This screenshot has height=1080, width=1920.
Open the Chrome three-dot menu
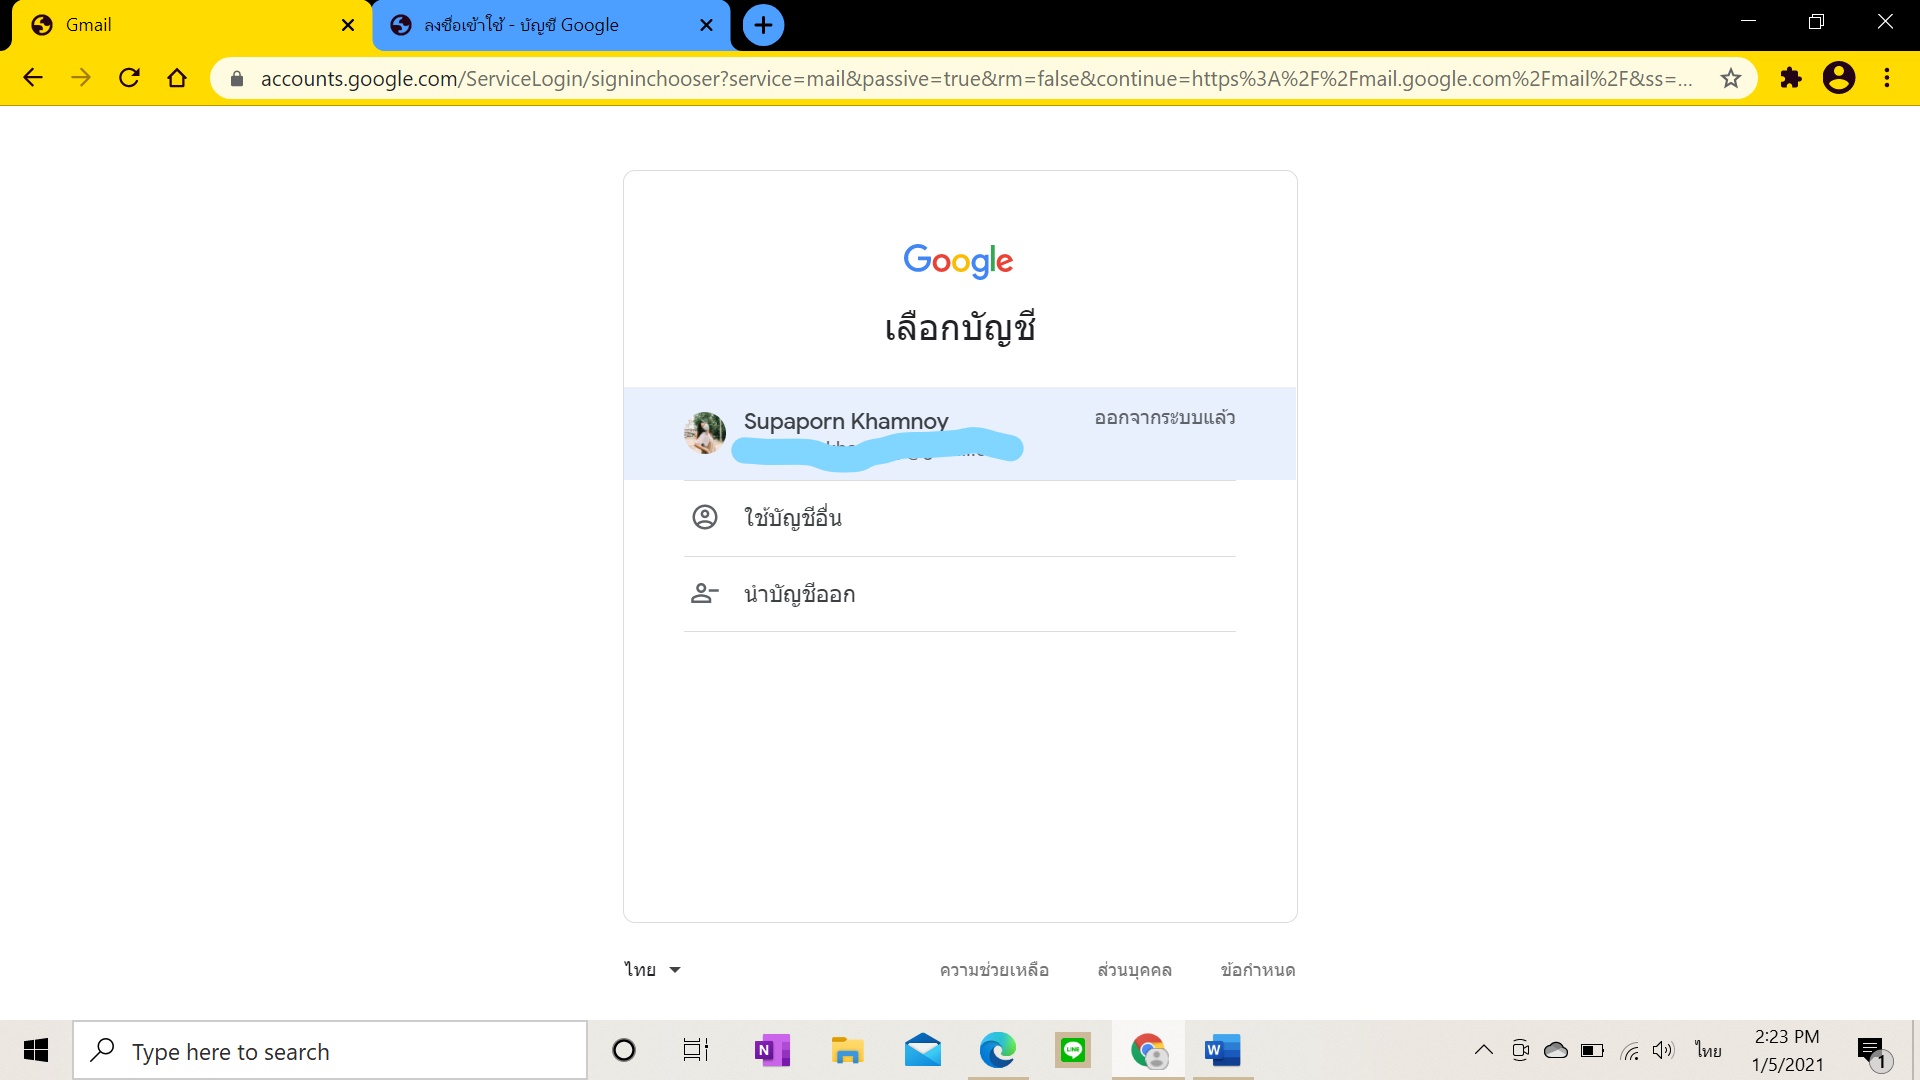[x=1887, y=78]
